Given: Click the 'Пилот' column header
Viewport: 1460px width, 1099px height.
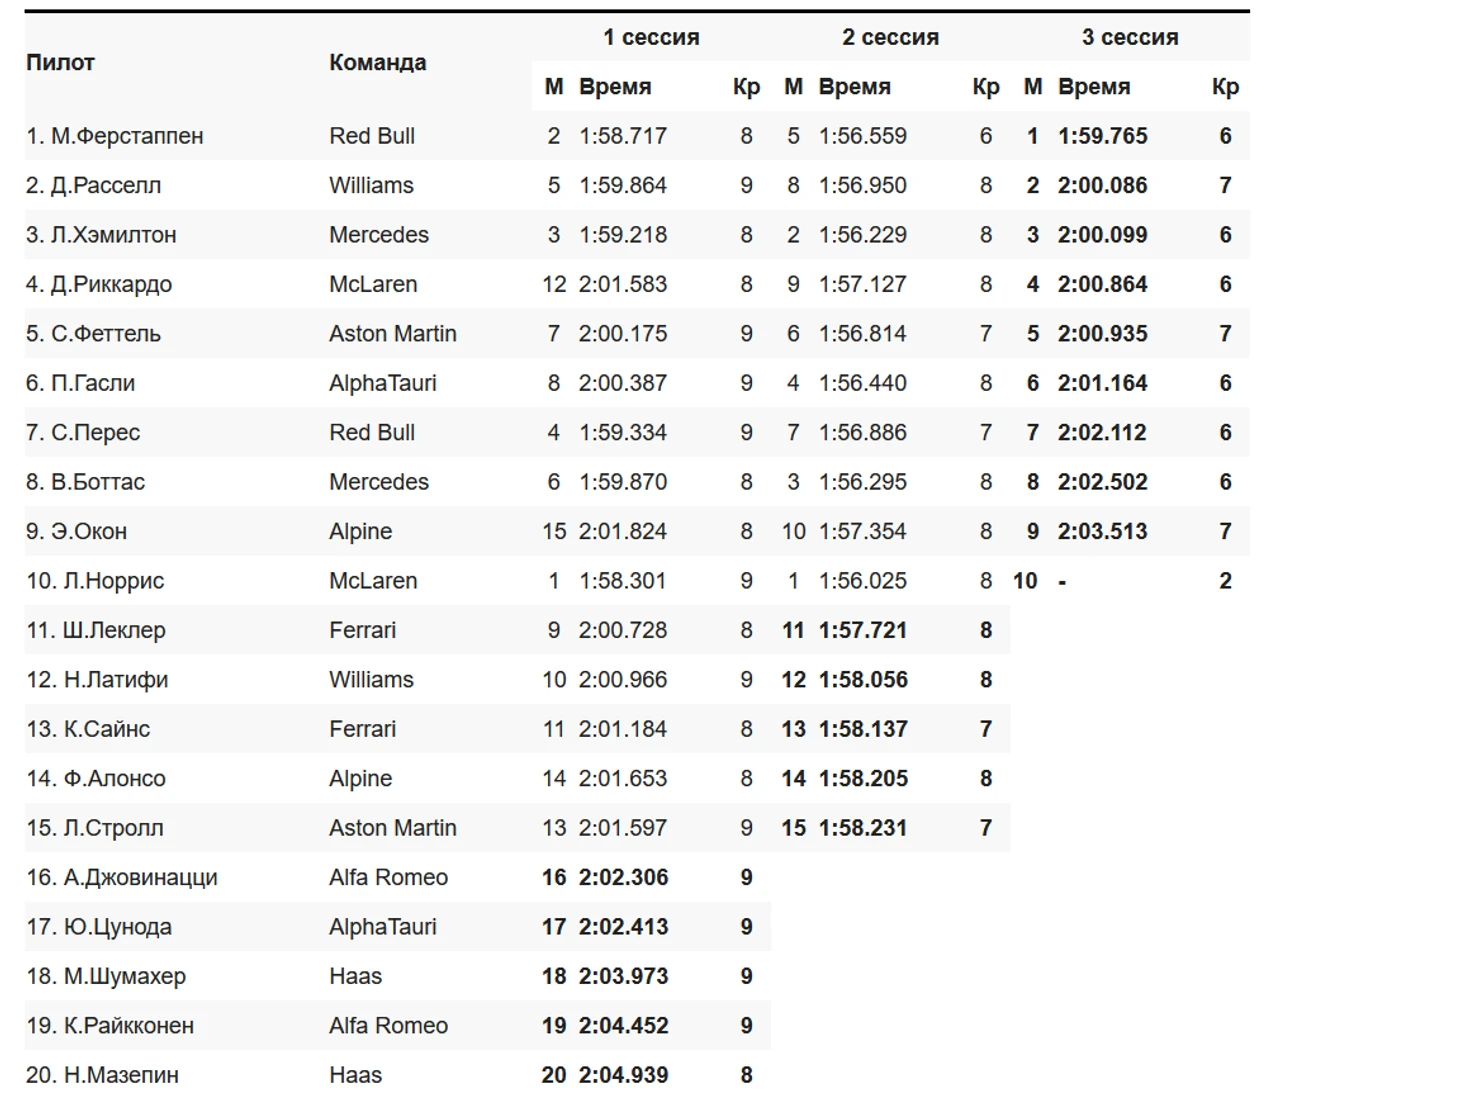Looking at the screenshot, I should [60, 62].
